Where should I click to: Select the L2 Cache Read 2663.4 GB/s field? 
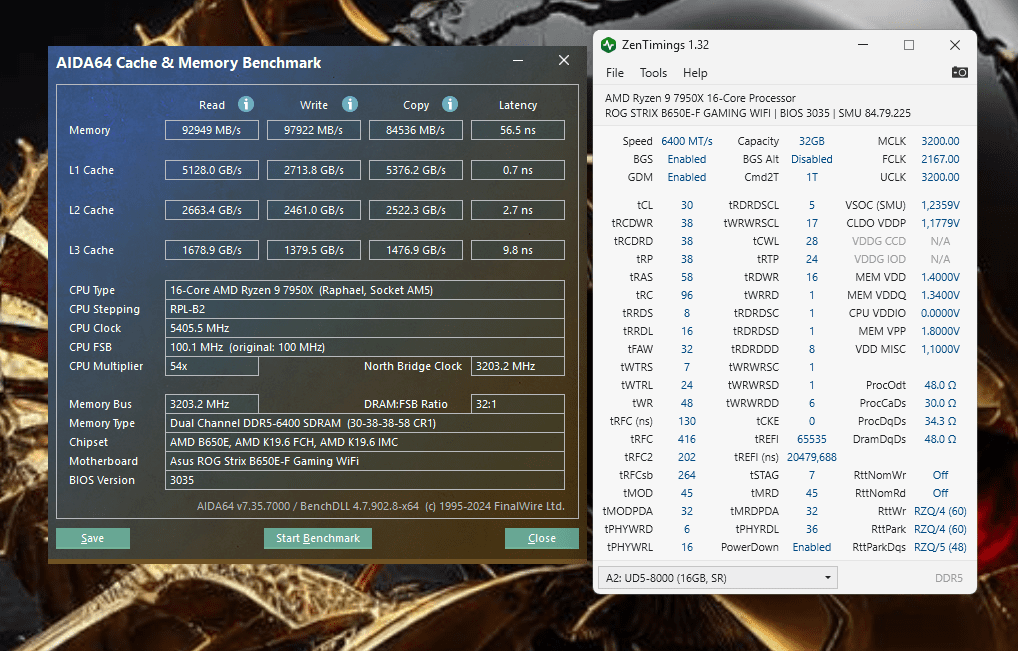coord(212,210)
